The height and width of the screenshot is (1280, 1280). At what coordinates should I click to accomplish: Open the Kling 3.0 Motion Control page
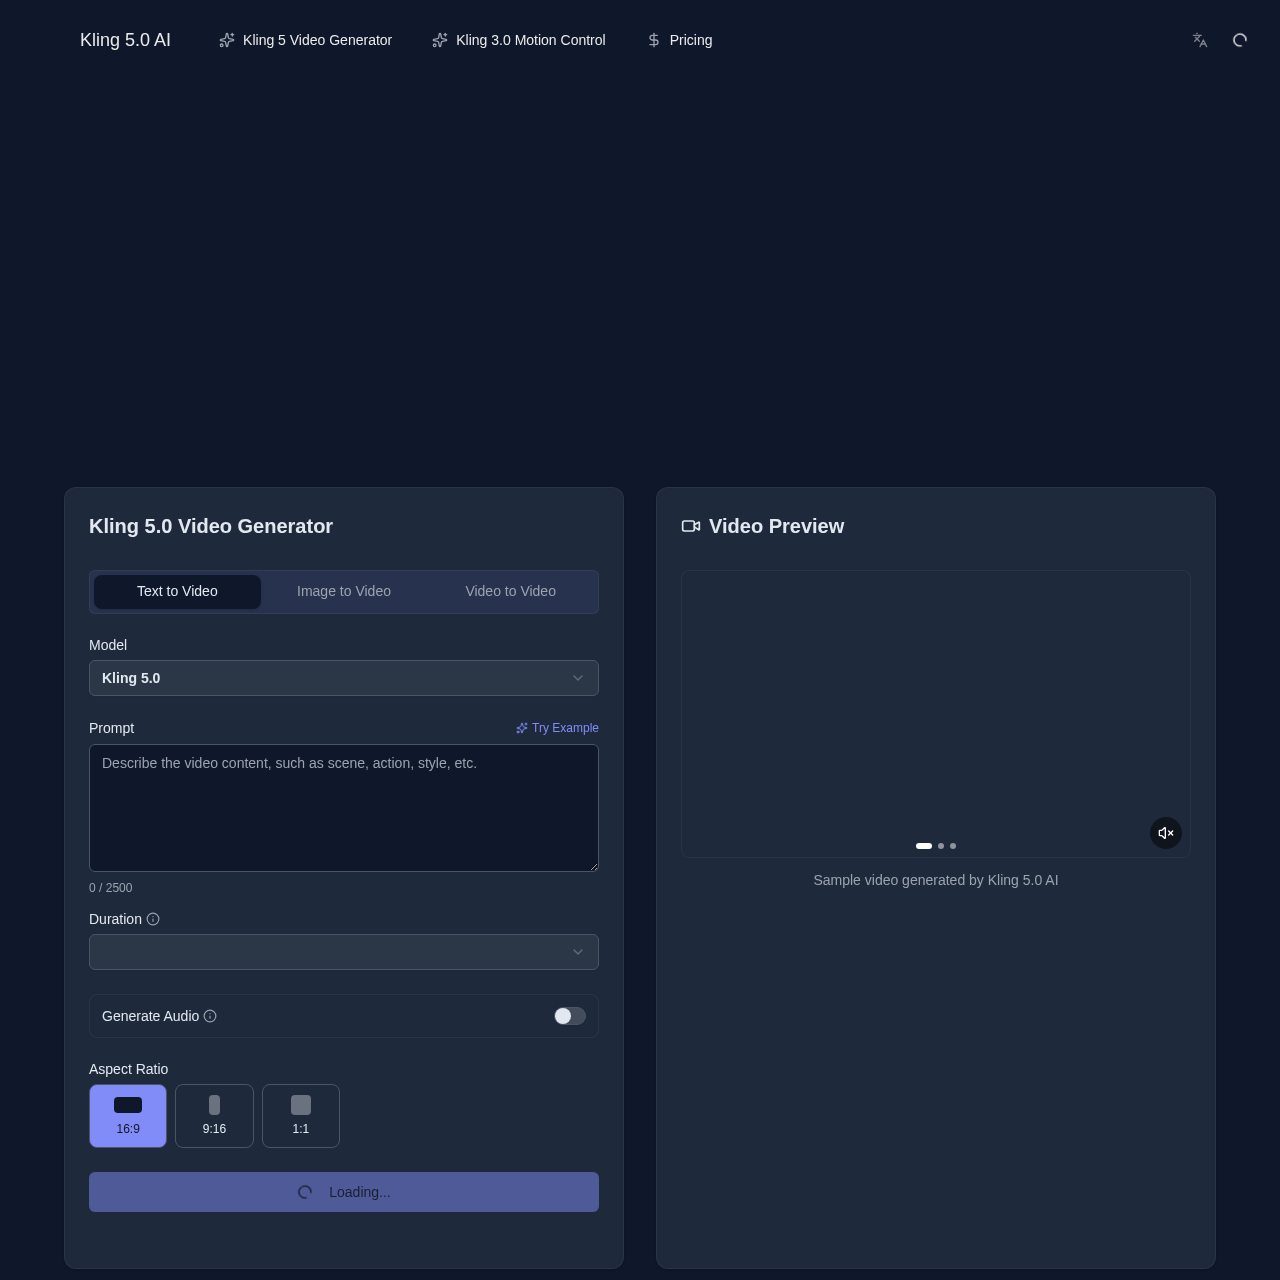pyautogui.click(x=530, y=40)
